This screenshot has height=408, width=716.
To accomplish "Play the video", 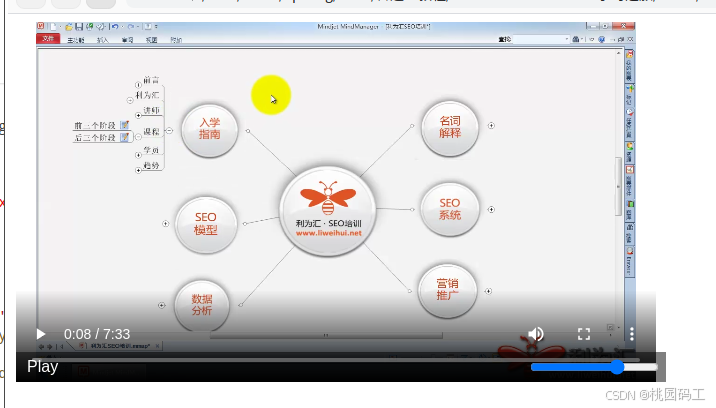I will click(x=41, y=334).
